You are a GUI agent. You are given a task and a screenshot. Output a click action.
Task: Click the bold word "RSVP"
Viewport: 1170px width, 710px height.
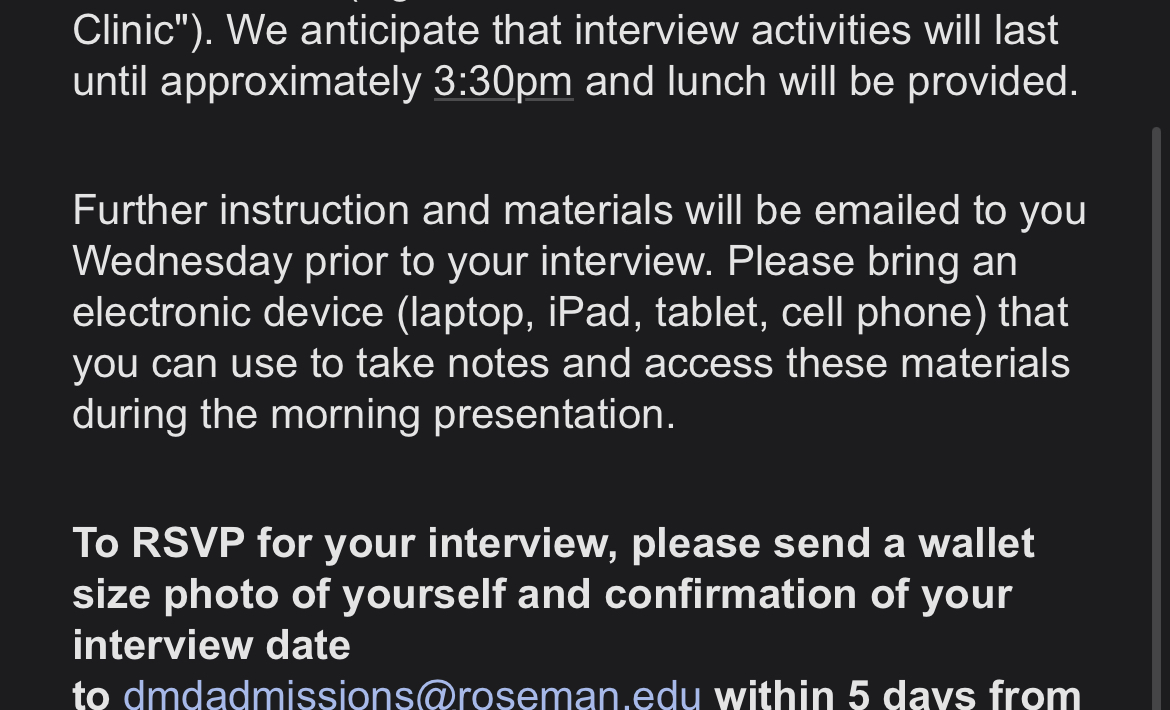pos(188,543)
